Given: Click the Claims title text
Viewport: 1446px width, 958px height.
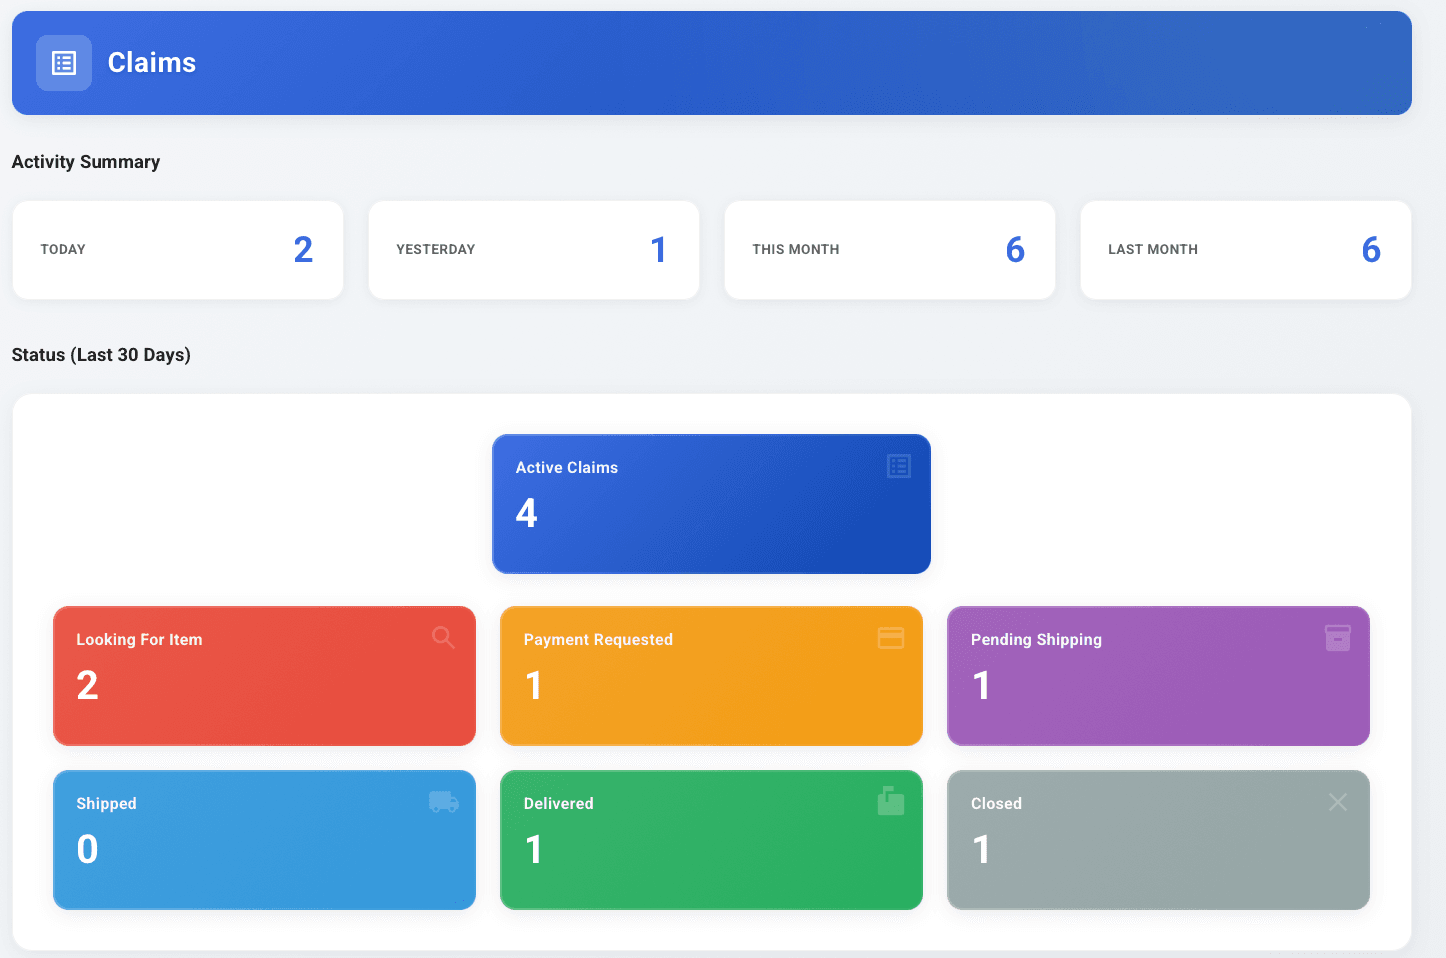Looking at the screenshot, I should coord(151,62).
